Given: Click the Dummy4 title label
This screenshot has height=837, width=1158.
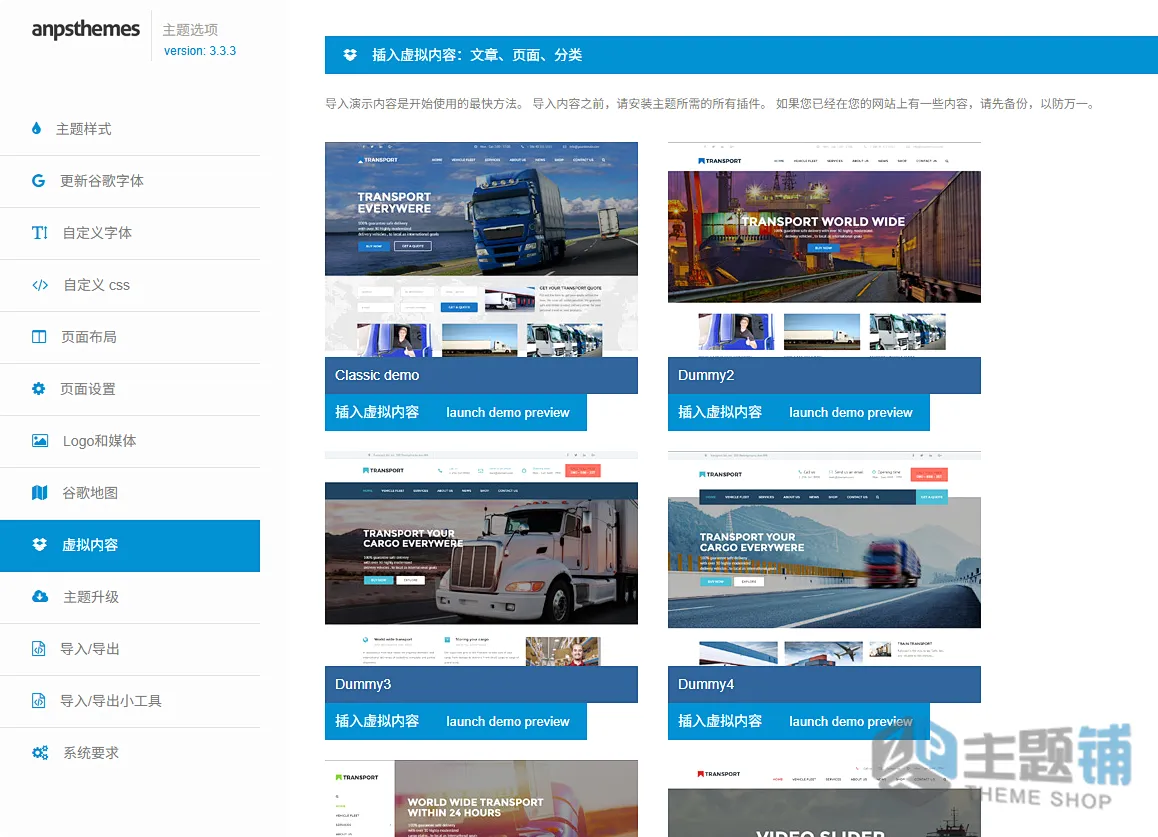Looking at the screenshot, I should click(x=706, y=684).
